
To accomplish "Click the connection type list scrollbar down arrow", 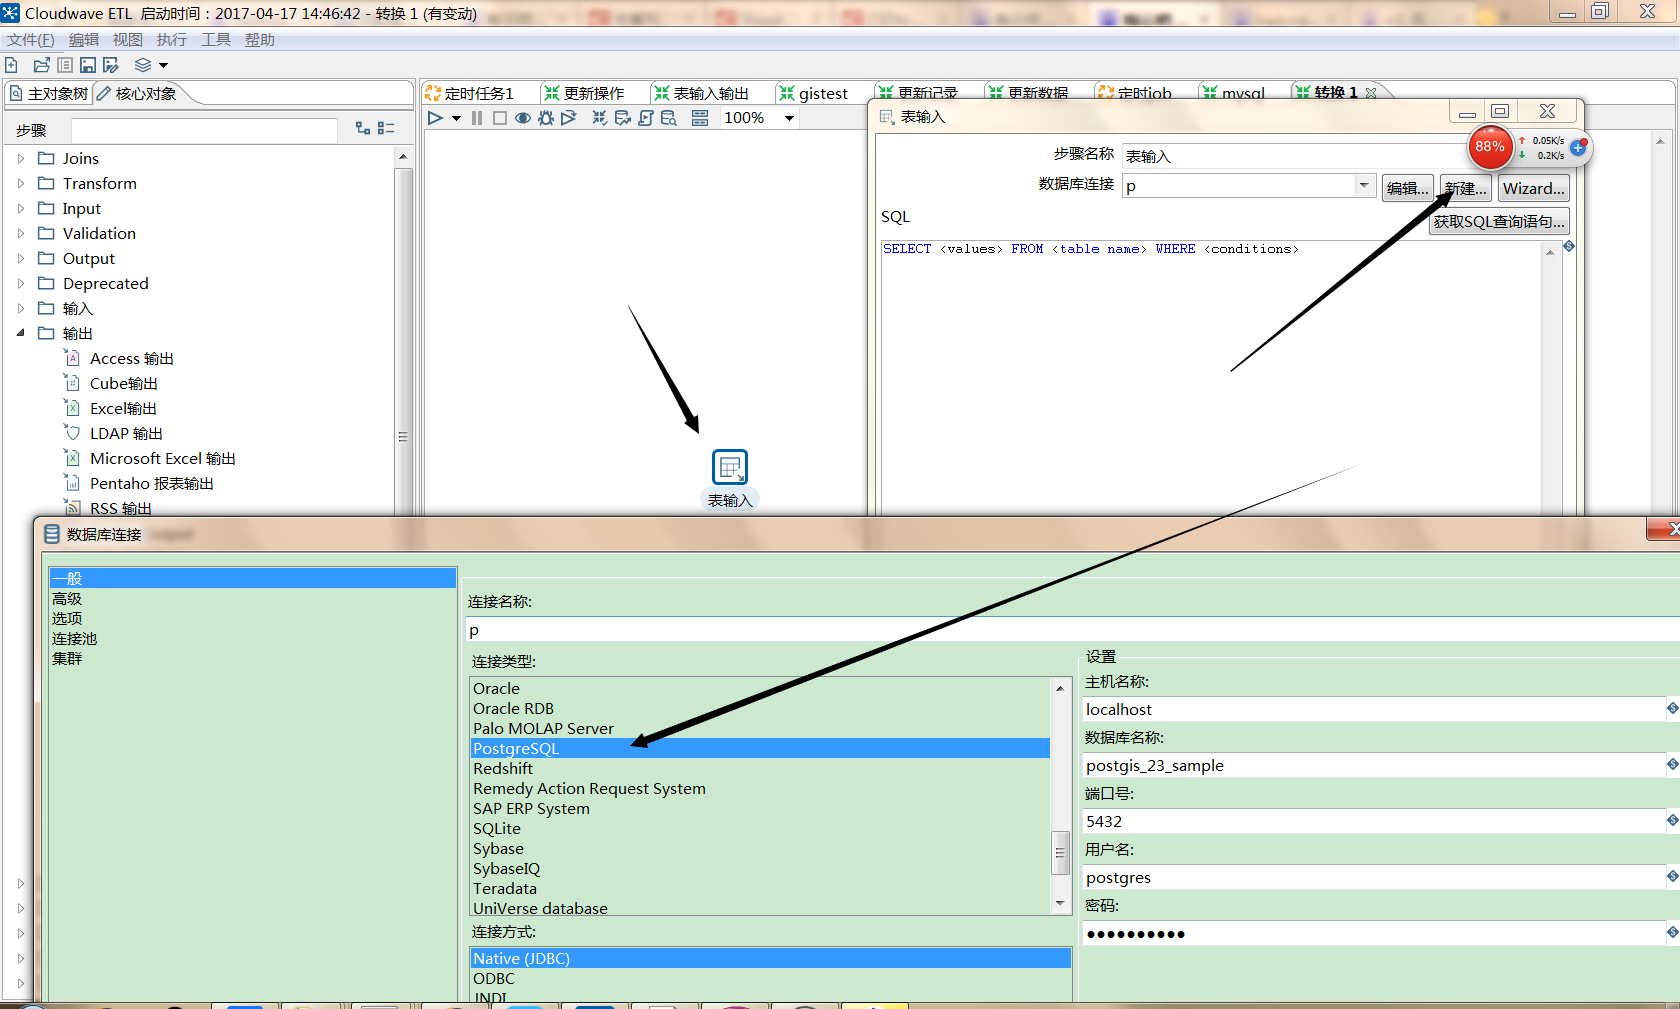I will pyautogui.click(x=1060, y=903).
